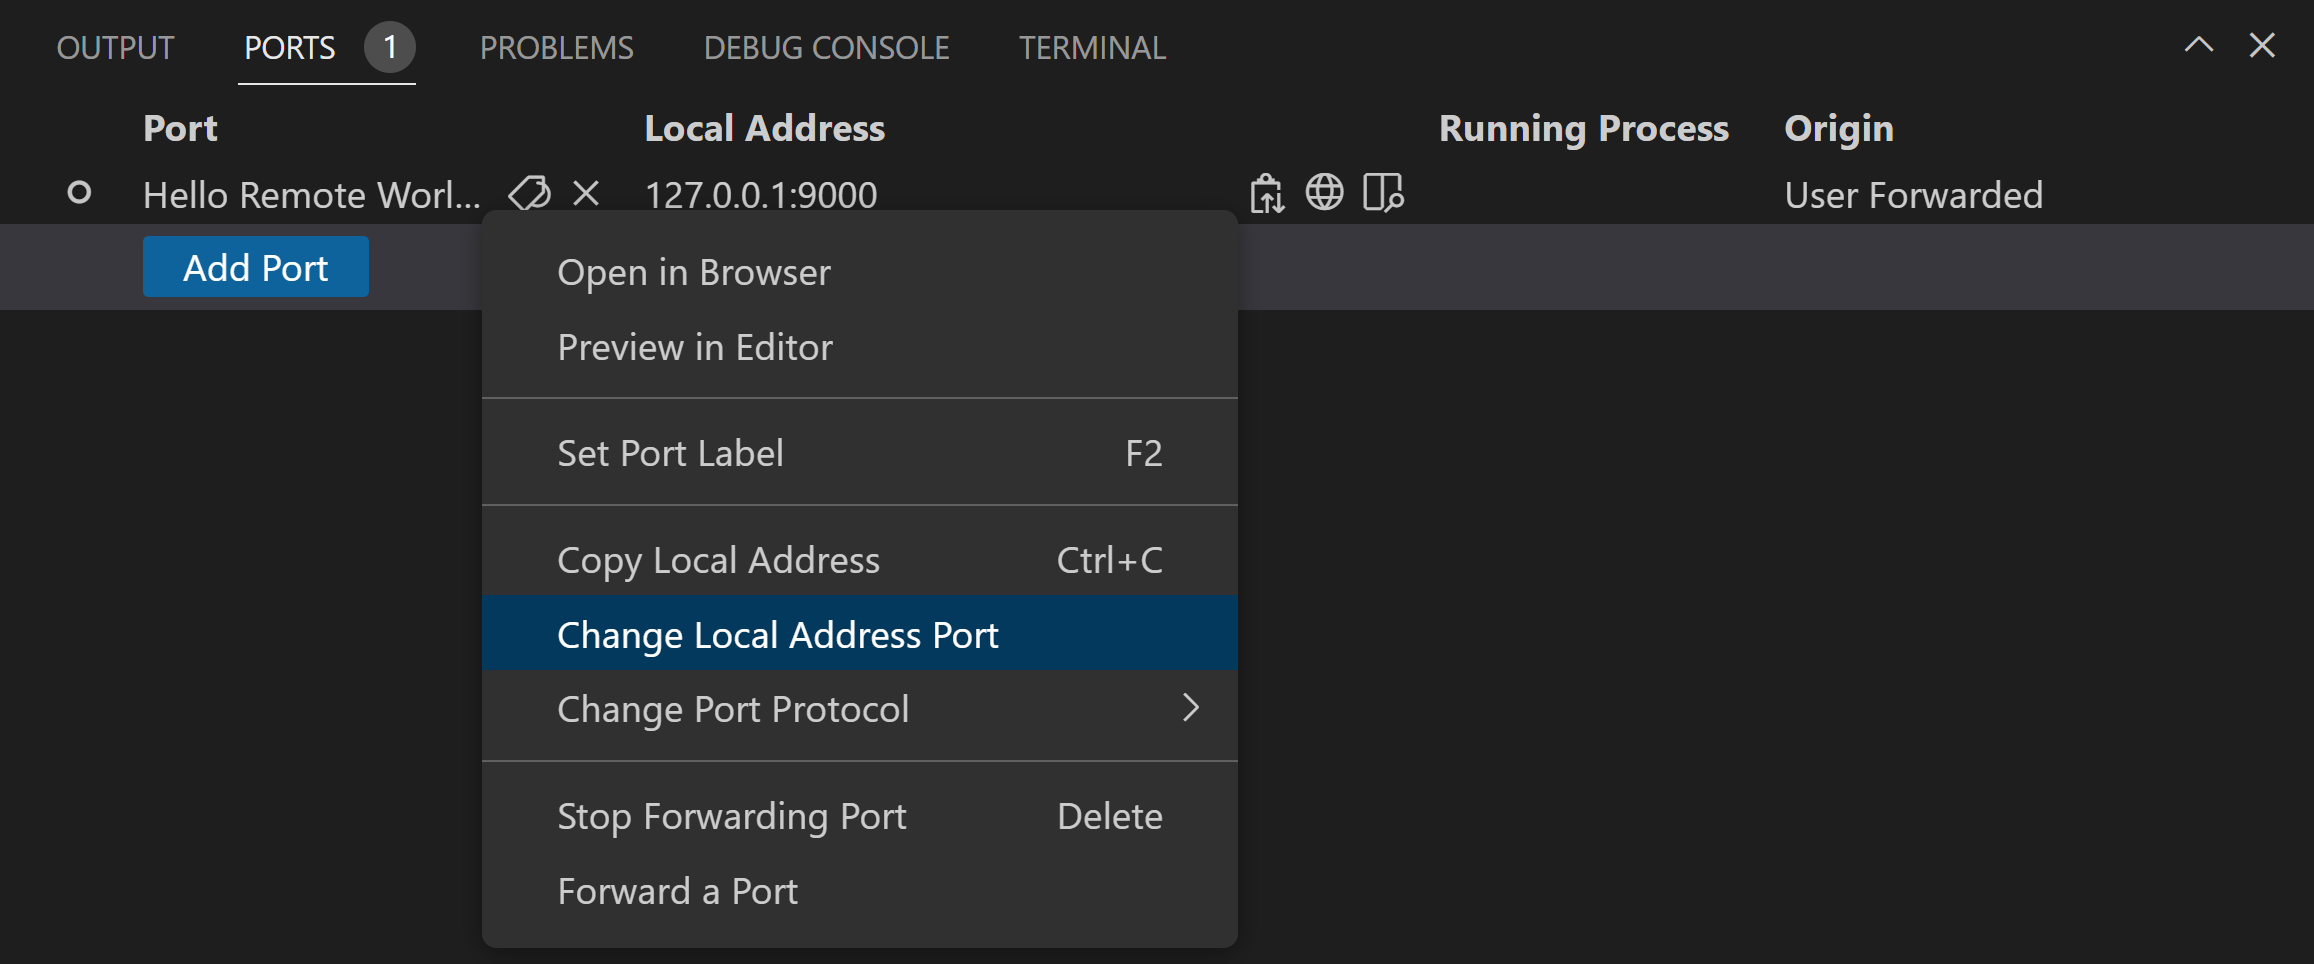Choose Stop Forwarding Port
This screenshot has width=2314, height=964.
click(x=731, y=816)
